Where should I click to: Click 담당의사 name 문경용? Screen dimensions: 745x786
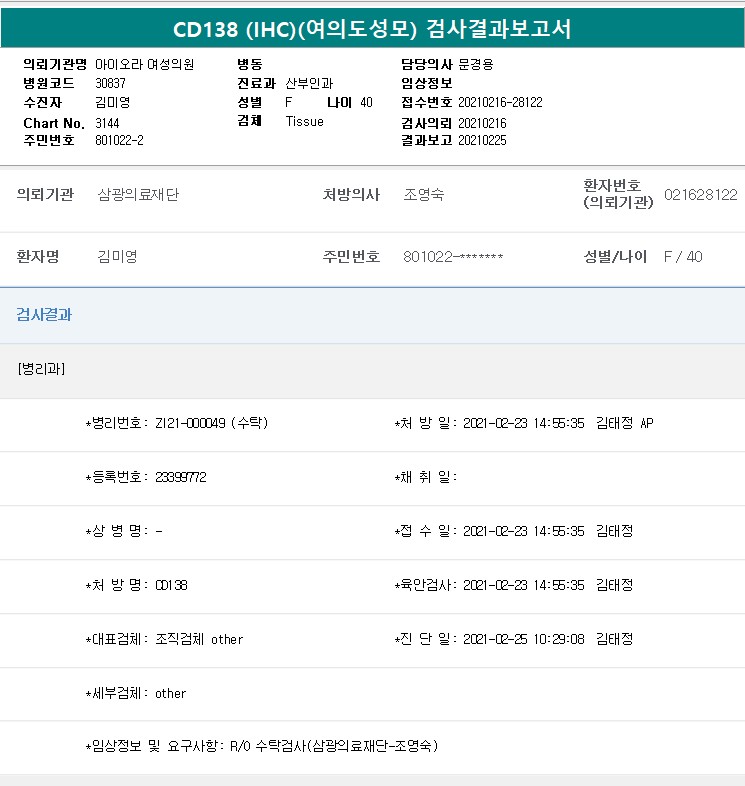(x=476, y=64)
